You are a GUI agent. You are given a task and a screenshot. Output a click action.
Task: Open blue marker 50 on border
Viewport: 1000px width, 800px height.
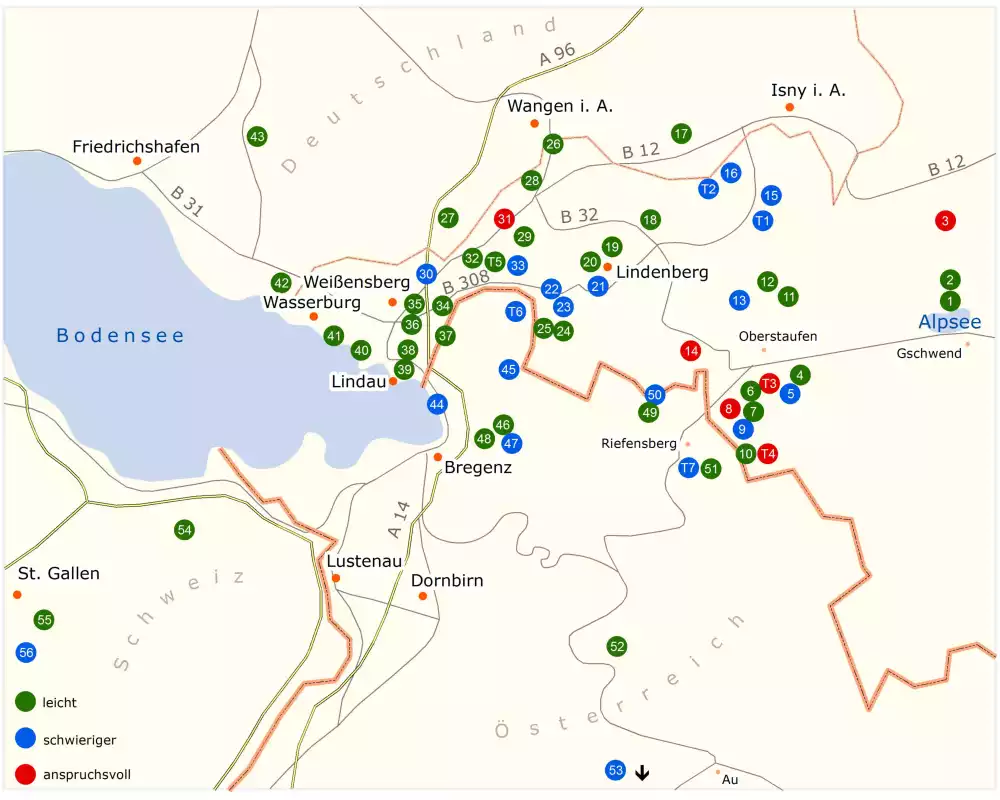tap(655, 395)
